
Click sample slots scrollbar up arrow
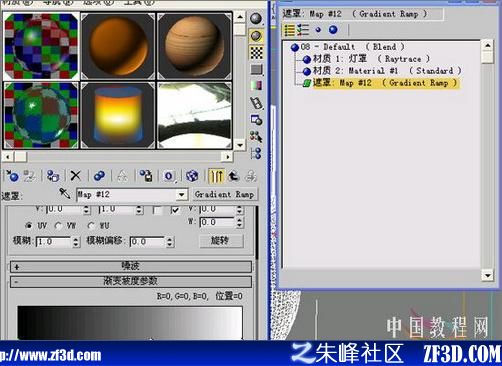coord(240,17)
